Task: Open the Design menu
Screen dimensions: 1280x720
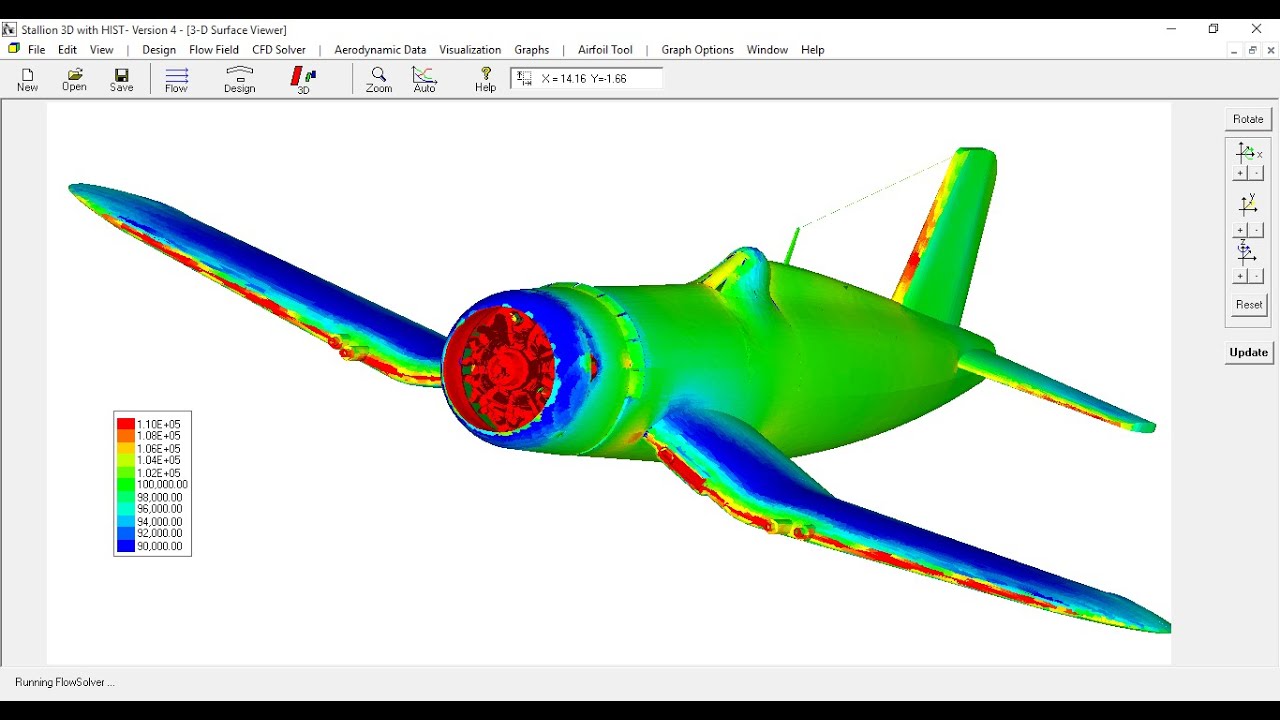Action: (159, 50)
